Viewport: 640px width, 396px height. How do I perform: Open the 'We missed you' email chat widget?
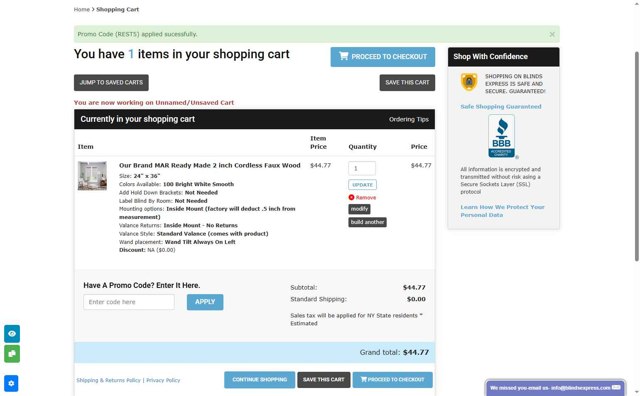[x=555, y=388]
